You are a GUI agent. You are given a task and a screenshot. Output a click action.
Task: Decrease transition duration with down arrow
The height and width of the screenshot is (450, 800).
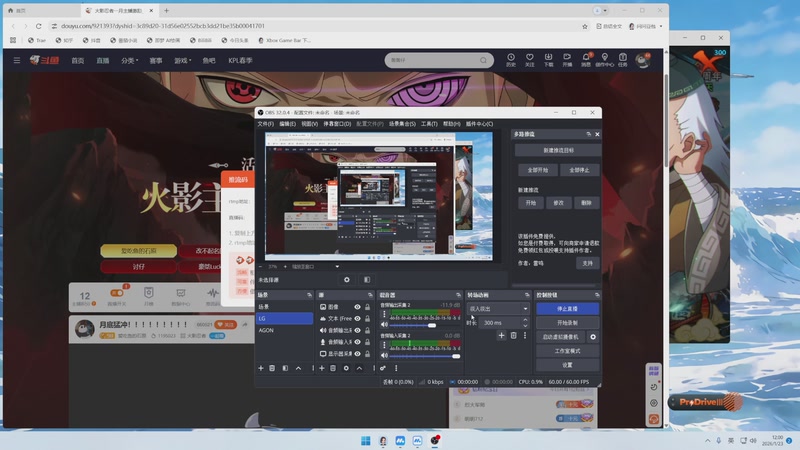click(x=526, y=326)
